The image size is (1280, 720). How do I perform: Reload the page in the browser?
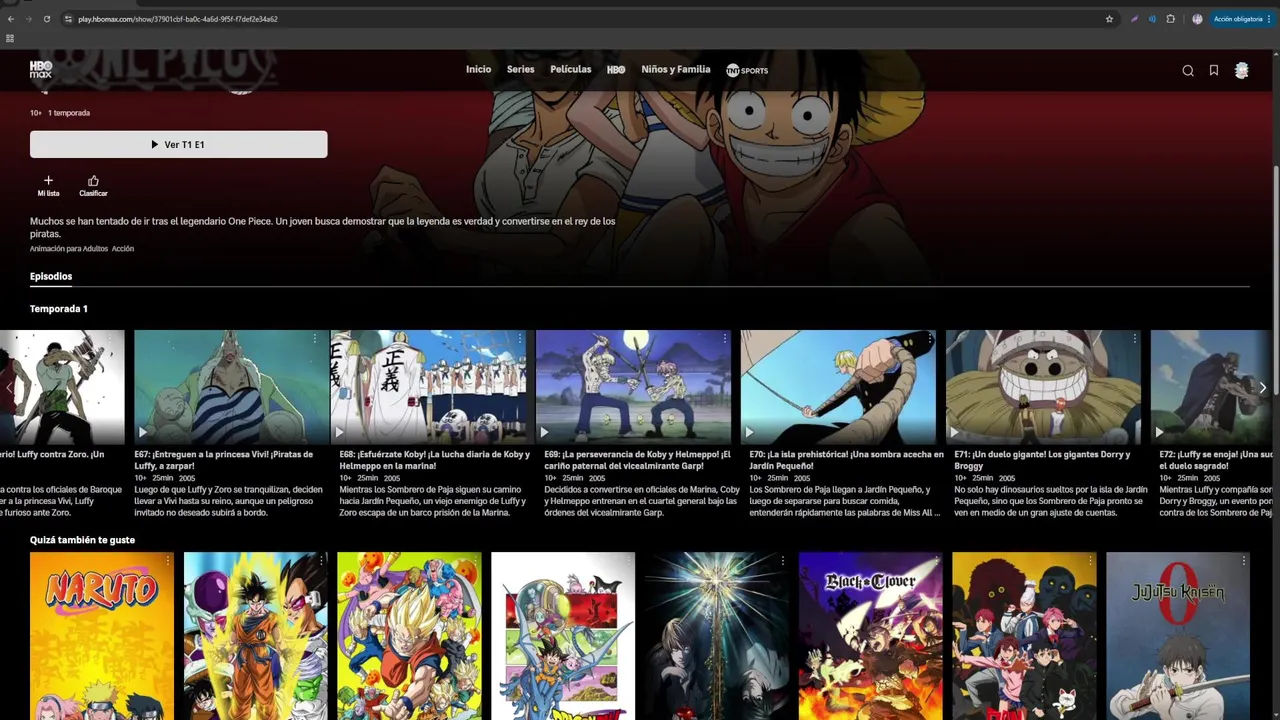[x=46, y=19]
